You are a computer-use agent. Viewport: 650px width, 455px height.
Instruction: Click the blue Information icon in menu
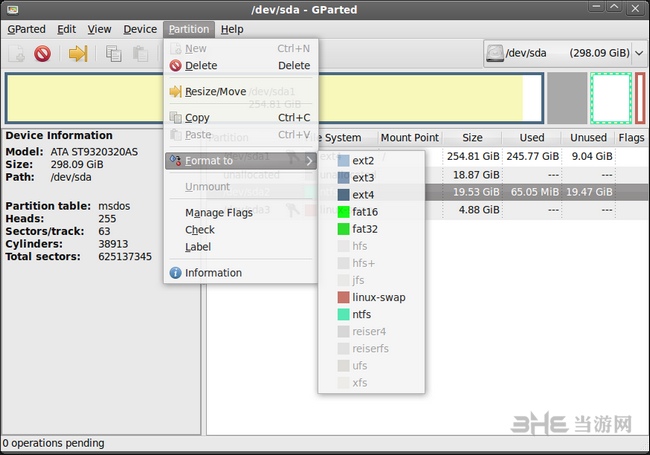pos(175,273)
